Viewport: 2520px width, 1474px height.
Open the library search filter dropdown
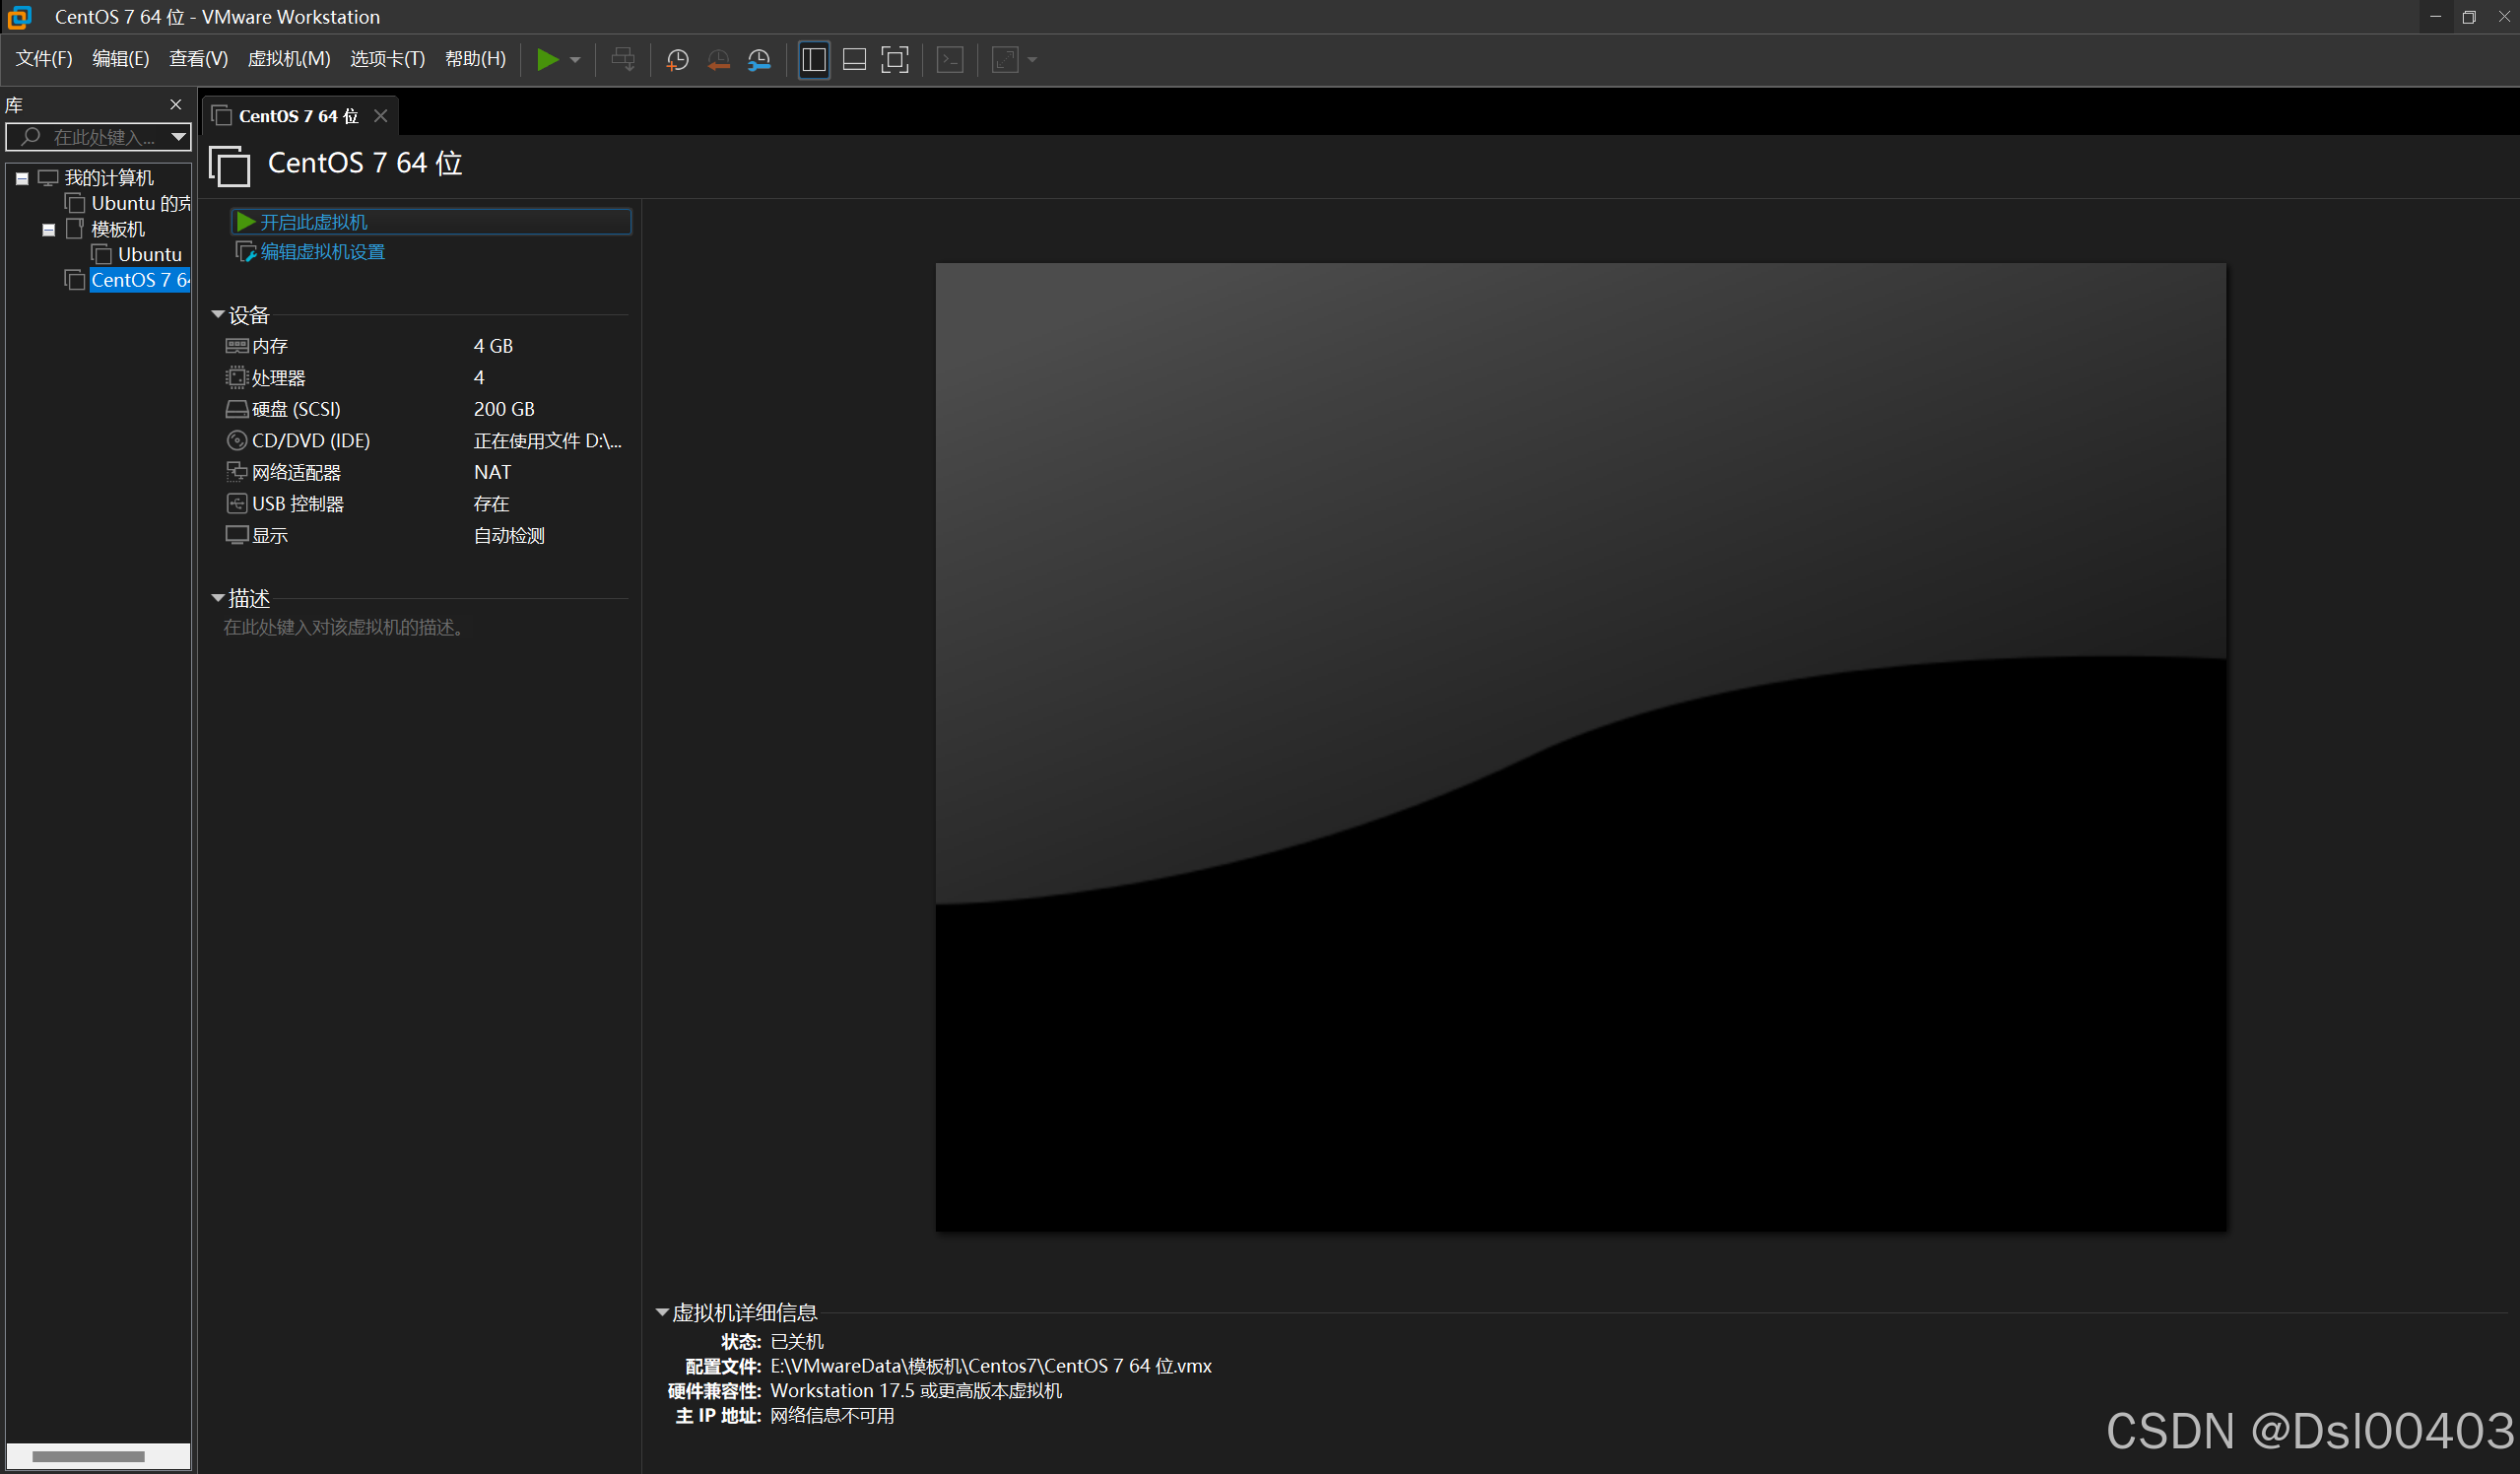click(x=178, y=137)
